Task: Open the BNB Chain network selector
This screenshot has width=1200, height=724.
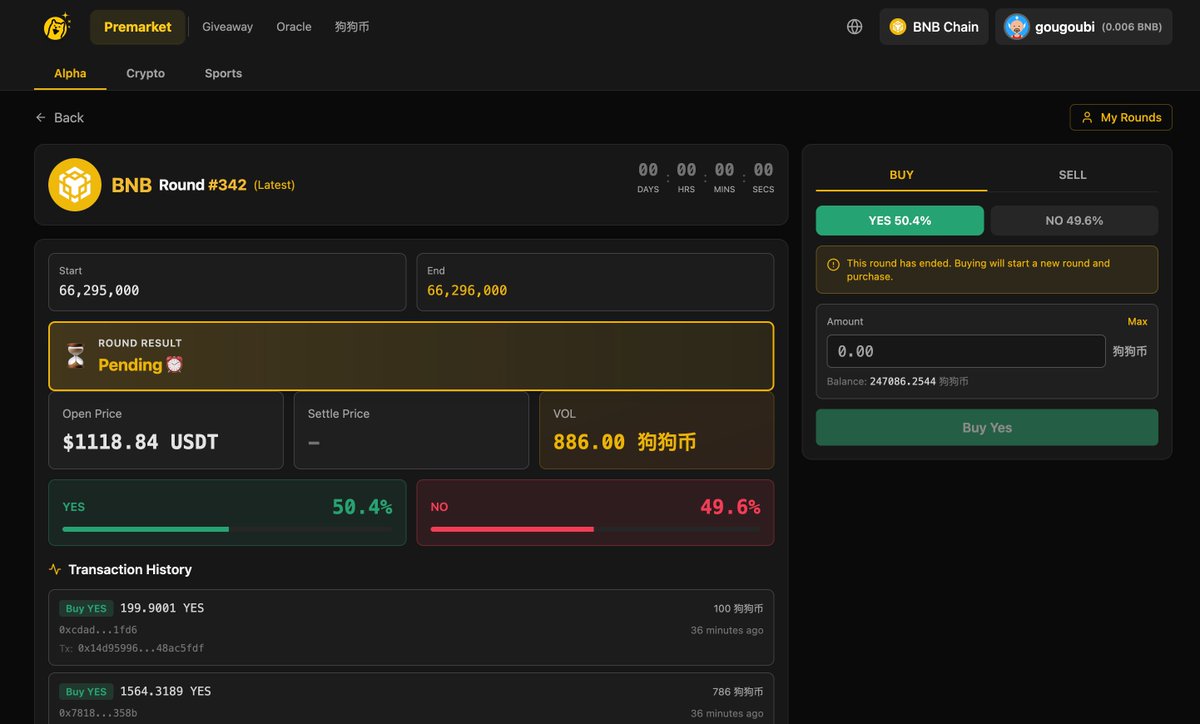Action: tap(934, 27)
